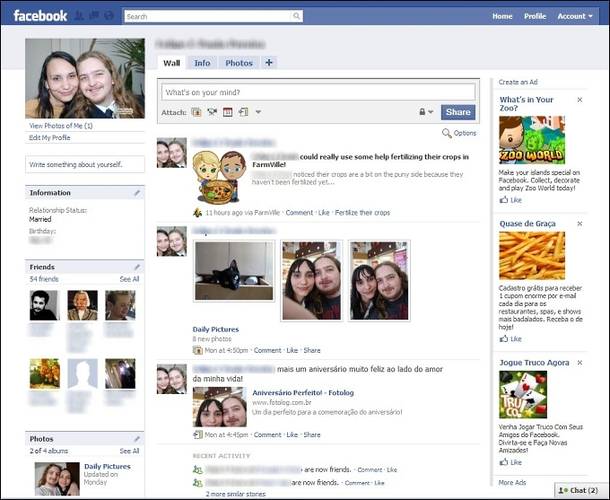Image resolution: width=610 pixels, height=500 pixels.
Task: Like the Jogue Truco ad
Action: [511, 462]
